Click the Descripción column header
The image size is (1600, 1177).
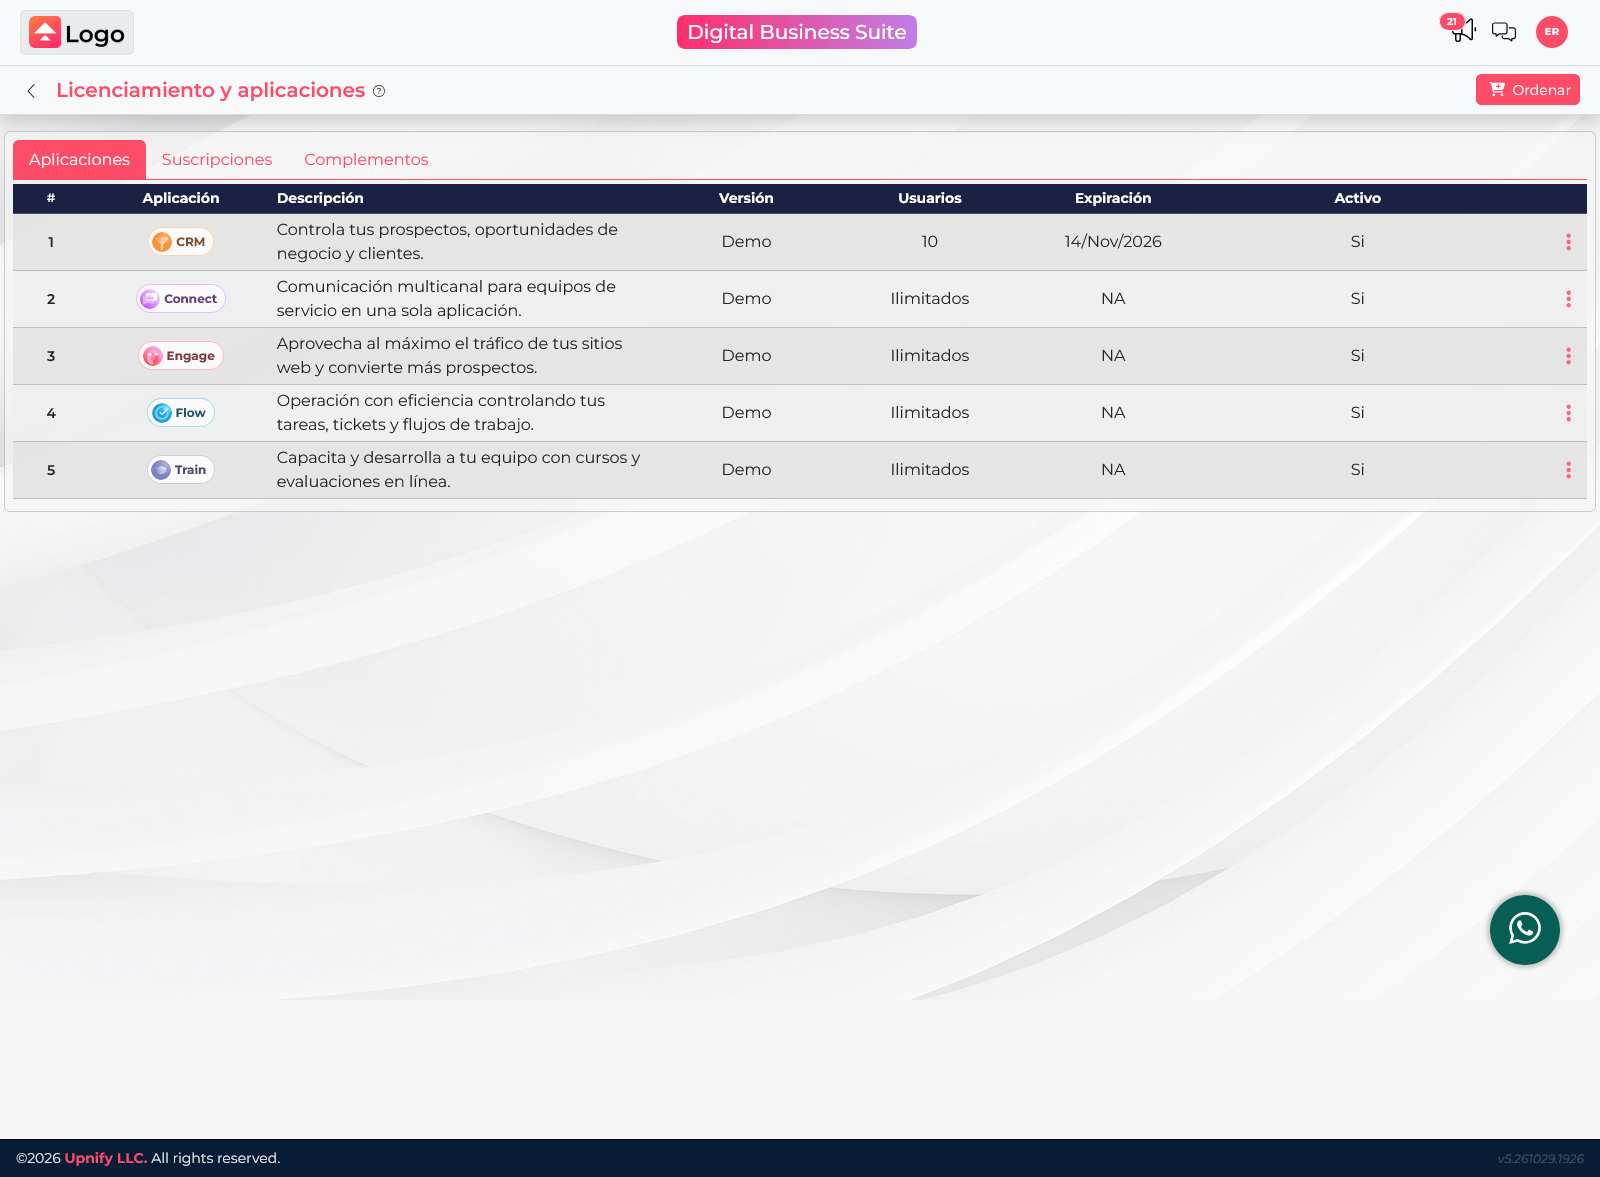(x=320, y=198)
